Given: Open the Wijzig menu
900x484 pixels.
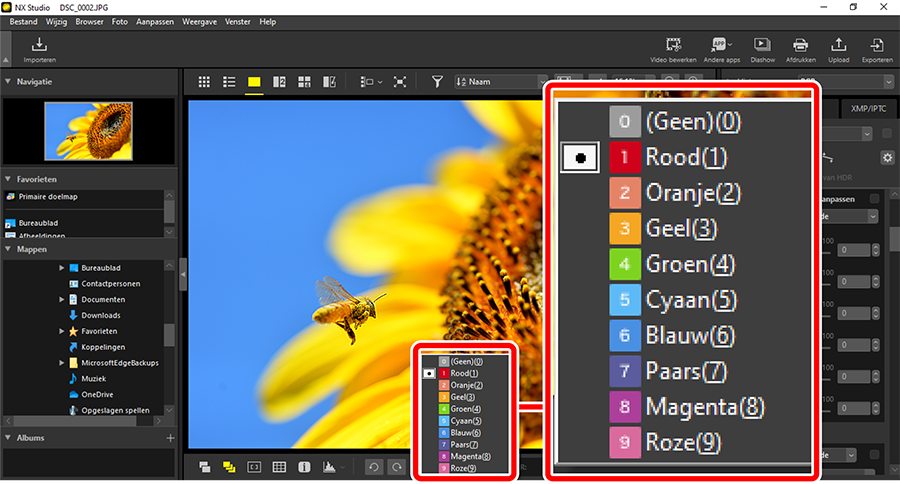Looking at the screenshot, I should pyautogui.click(x=56, y=22).
